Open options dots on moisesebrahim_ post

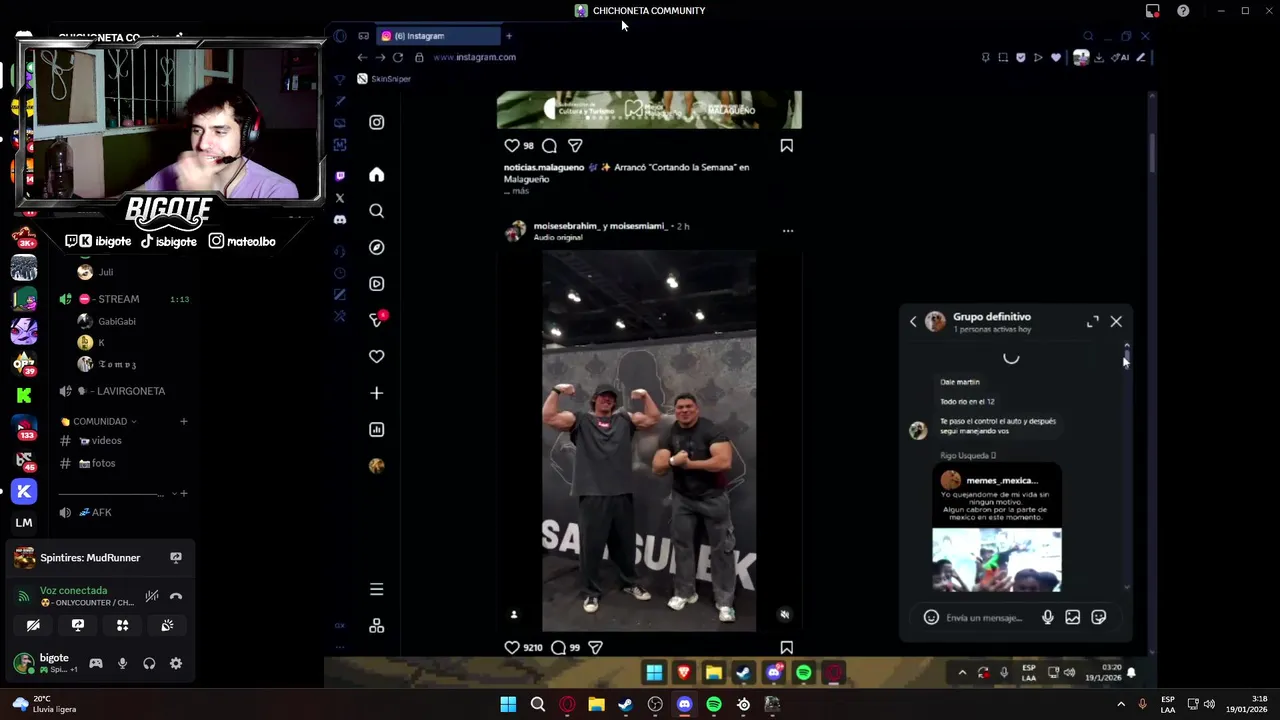click(x=788, y=231)
